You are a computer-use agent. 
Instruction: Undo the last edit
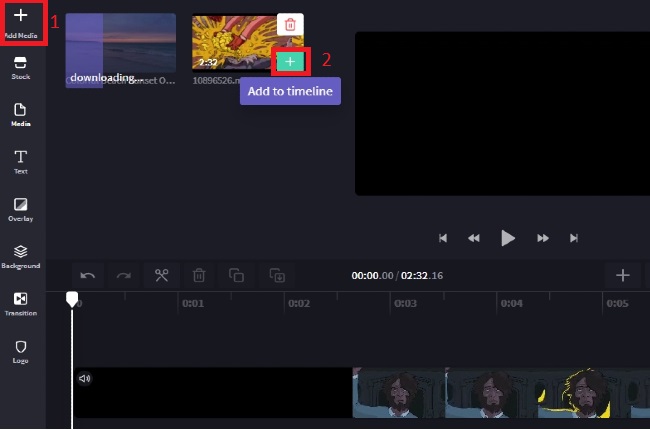tap(87, 275)
